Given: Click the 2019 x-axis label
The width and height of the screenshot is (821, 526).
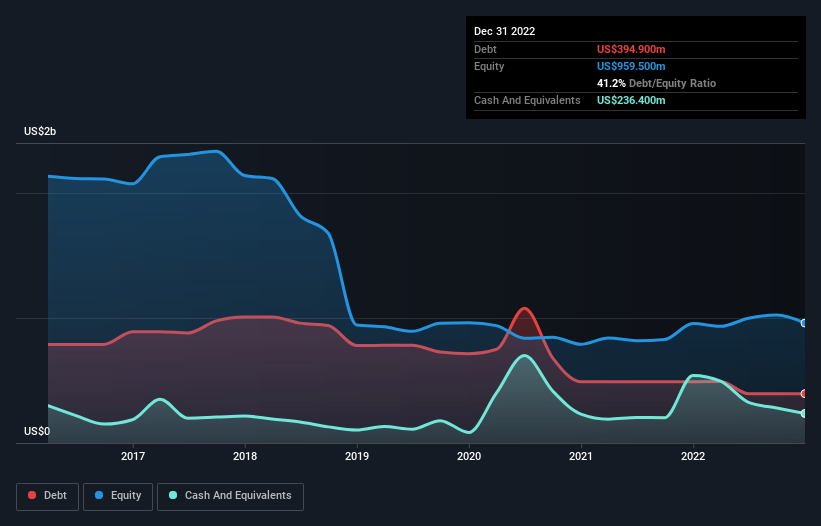Looking at the screenshot, I should 357,456.
